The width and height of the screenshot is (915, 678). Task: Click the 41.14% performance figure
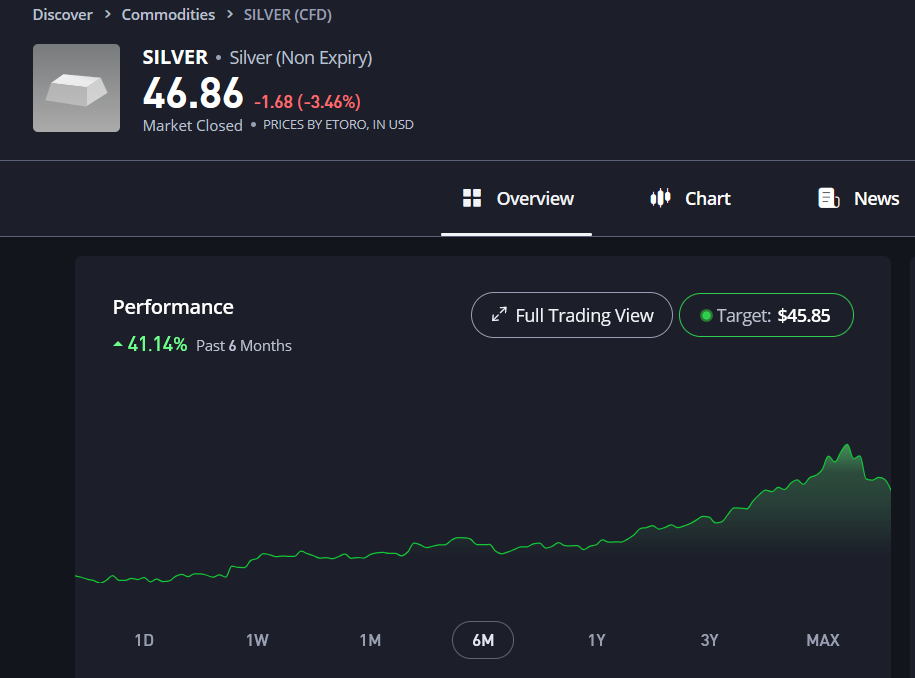pyautogui.click(x=158, y=344)
